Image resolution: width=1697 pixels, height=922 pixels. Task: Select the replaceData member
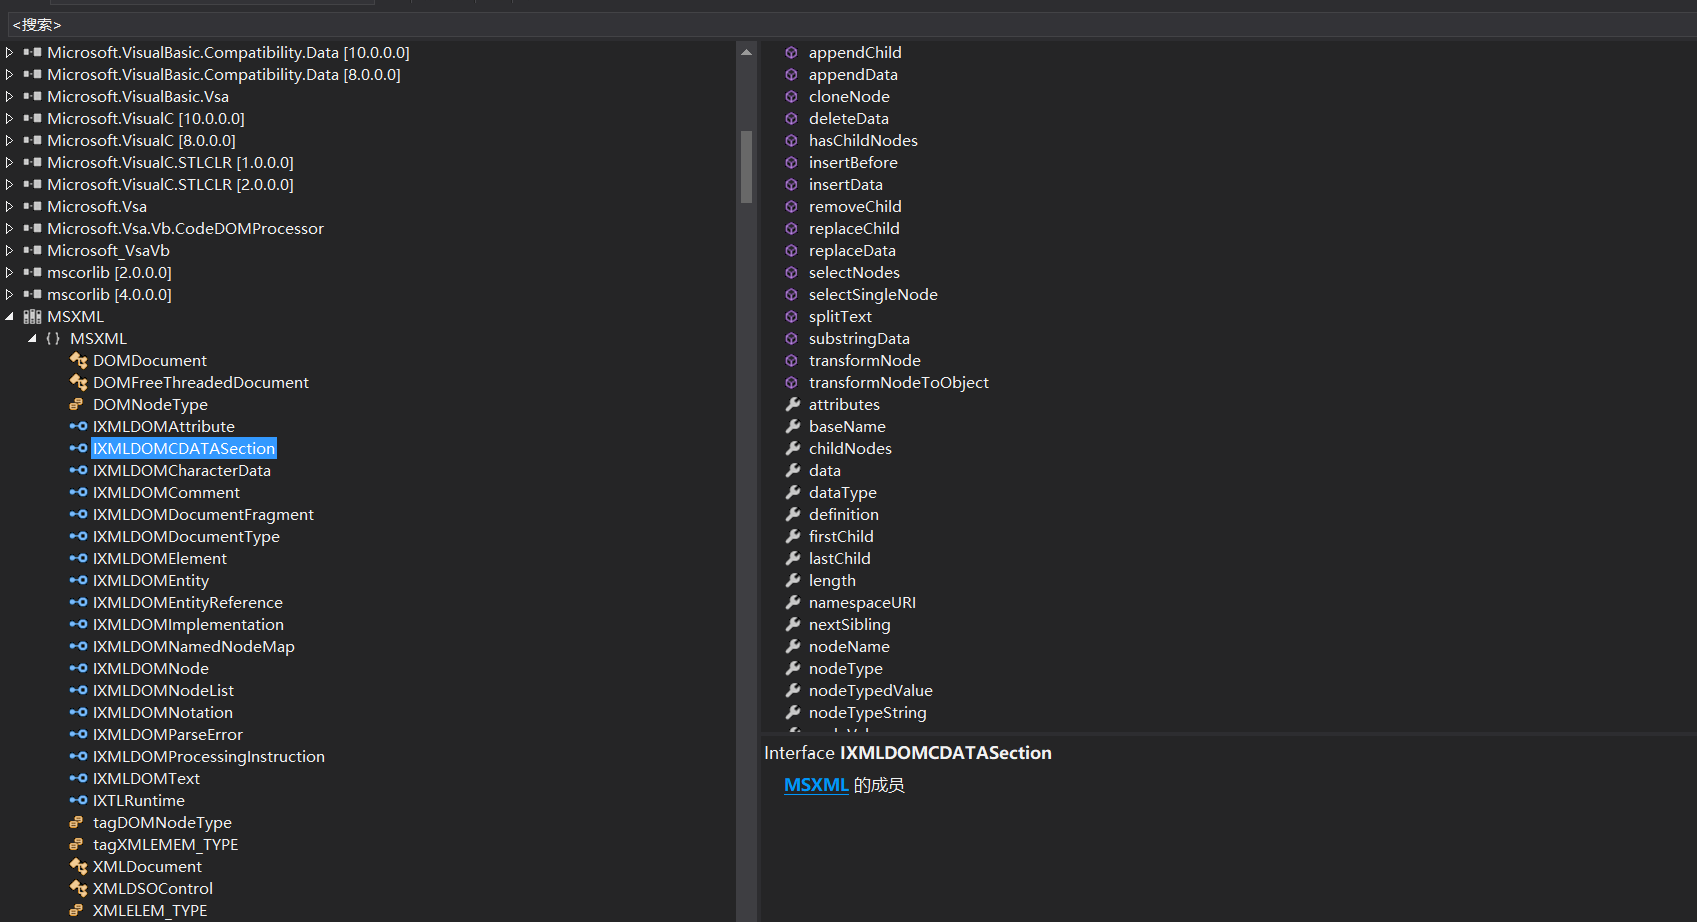tap(852, 250)
